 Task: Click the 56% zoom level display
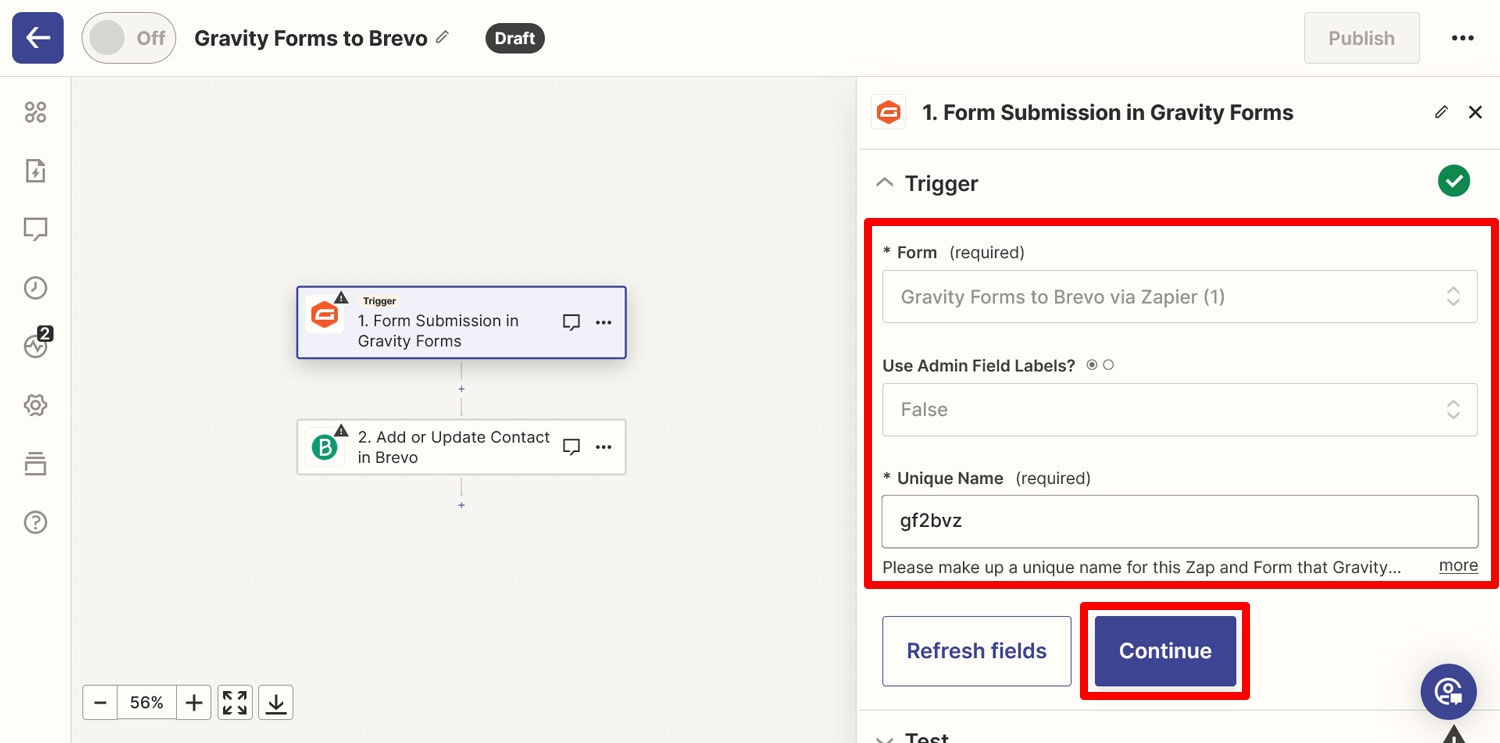click(147, 703)
